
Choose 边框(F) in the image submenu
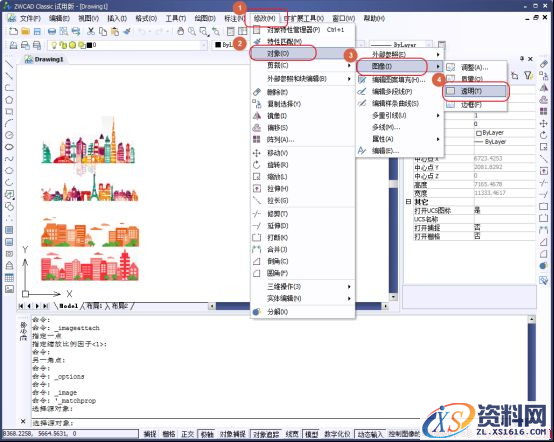click(x=476, y=105)
